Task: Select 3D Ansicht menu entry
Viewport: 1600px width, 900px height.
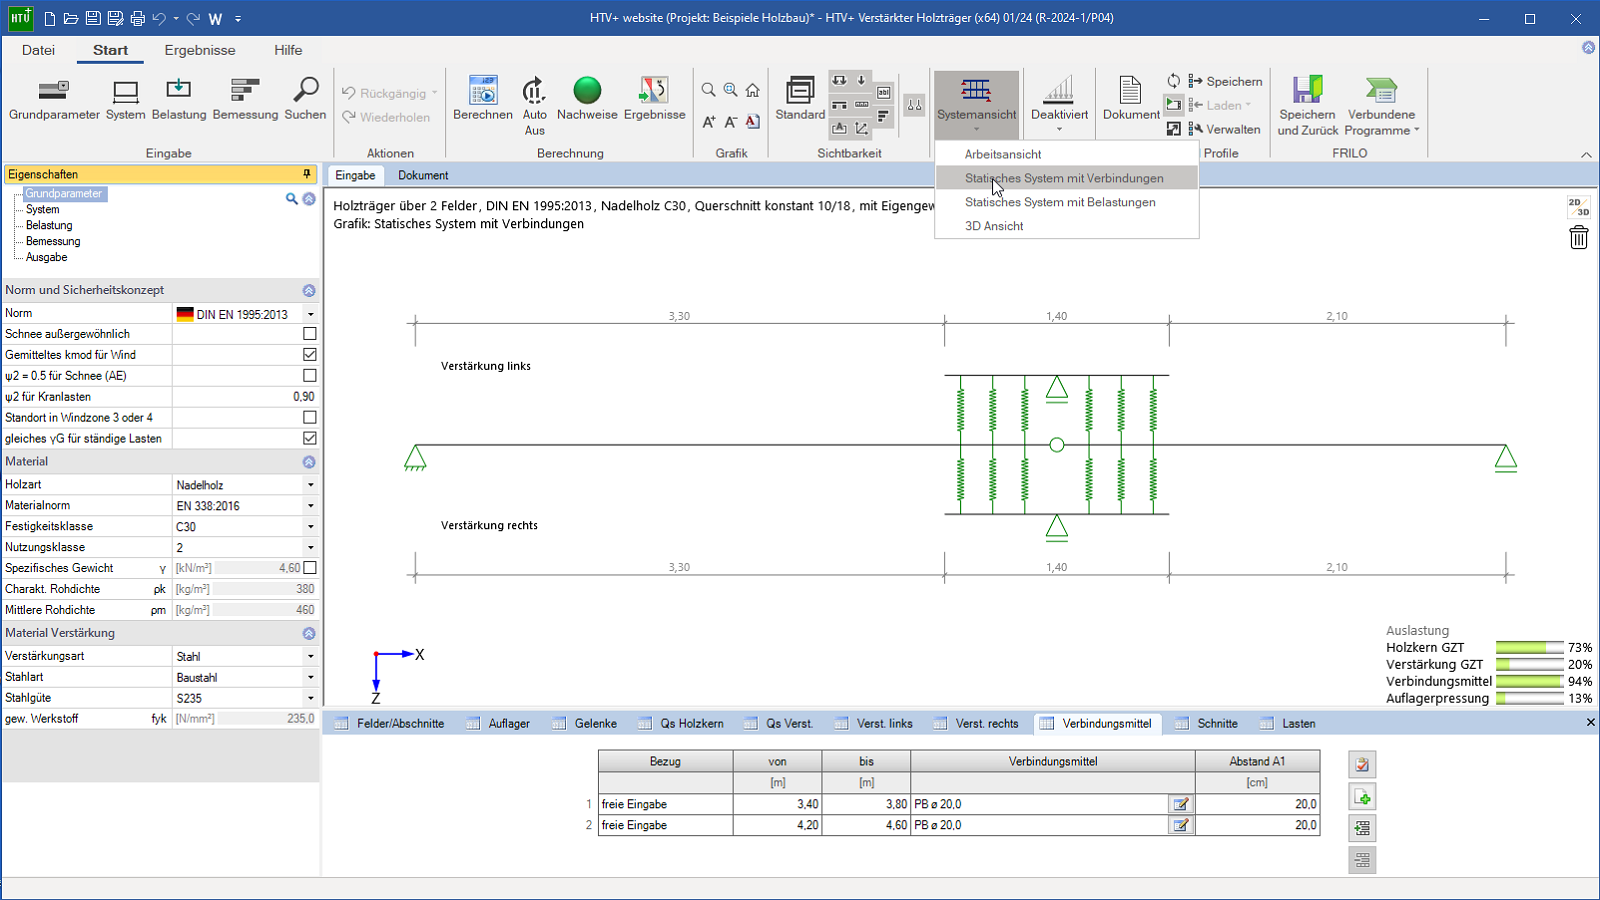Action: click(x=1067, y=226)
